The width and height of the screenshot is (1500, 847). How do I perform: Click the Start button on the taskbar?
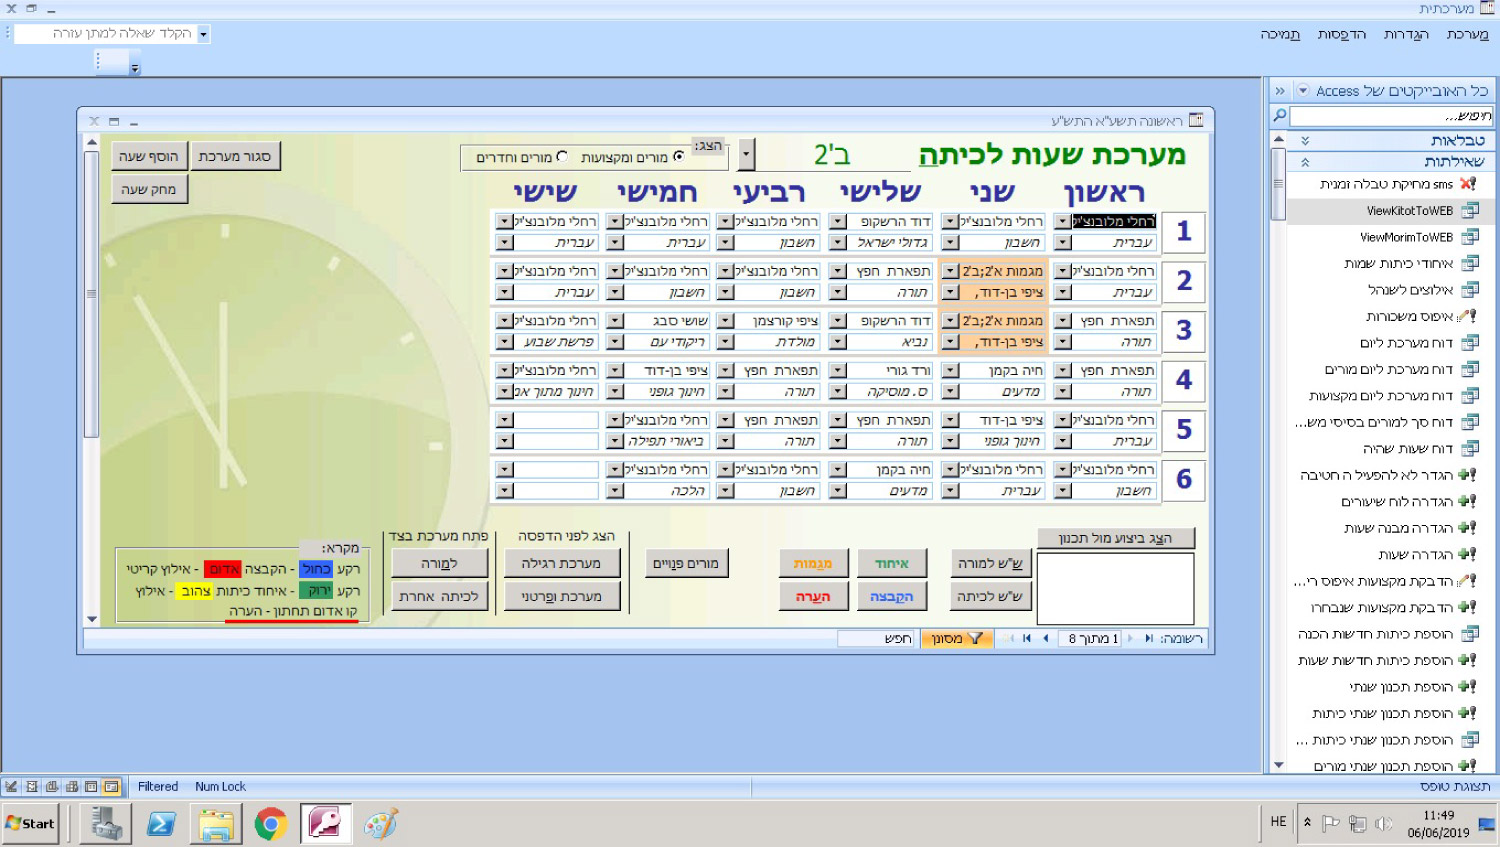click(31, 824)
